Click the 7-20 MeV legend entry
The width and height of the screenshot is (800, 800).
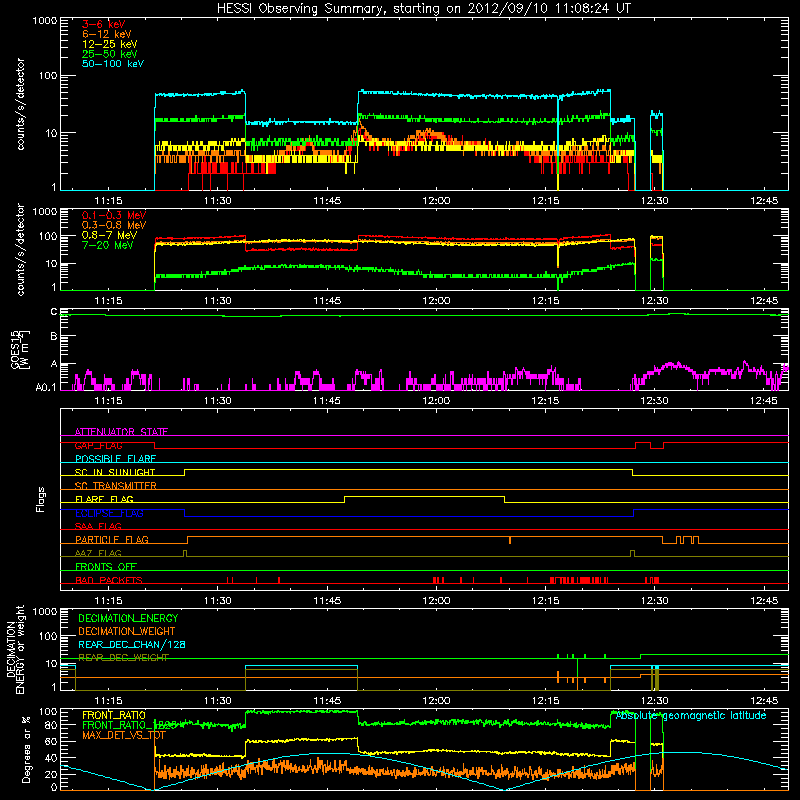click(108, 245)
